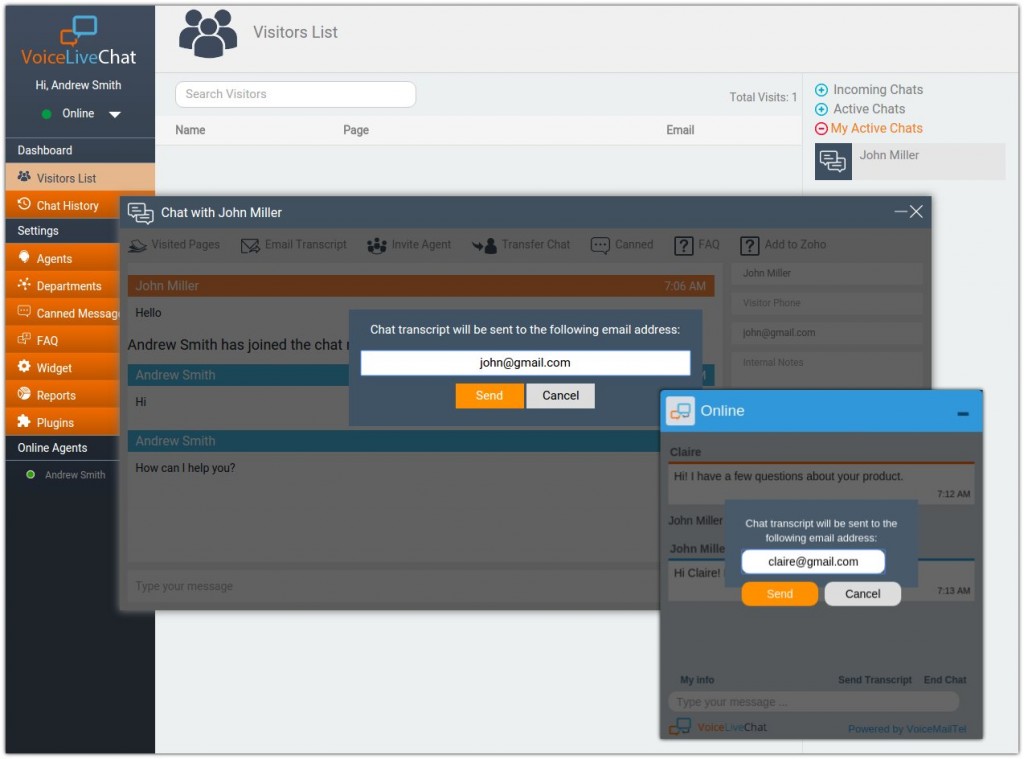Click the Search Visitors field
Screen dimensions: 1024x759
point(295,94)
